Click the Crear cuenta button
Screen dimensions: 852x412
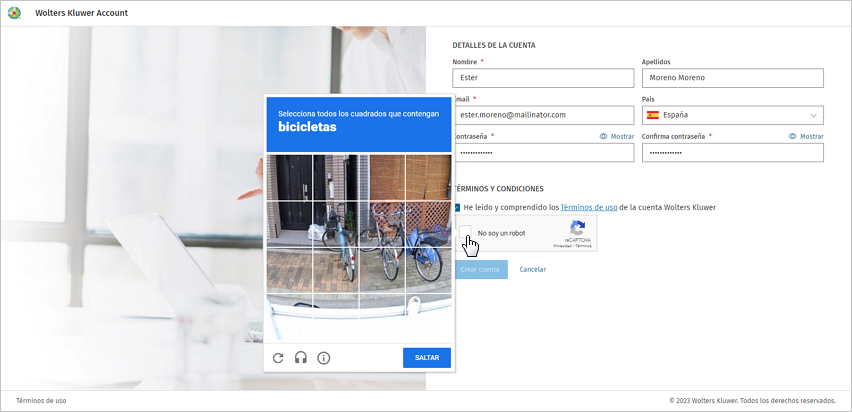480,269
